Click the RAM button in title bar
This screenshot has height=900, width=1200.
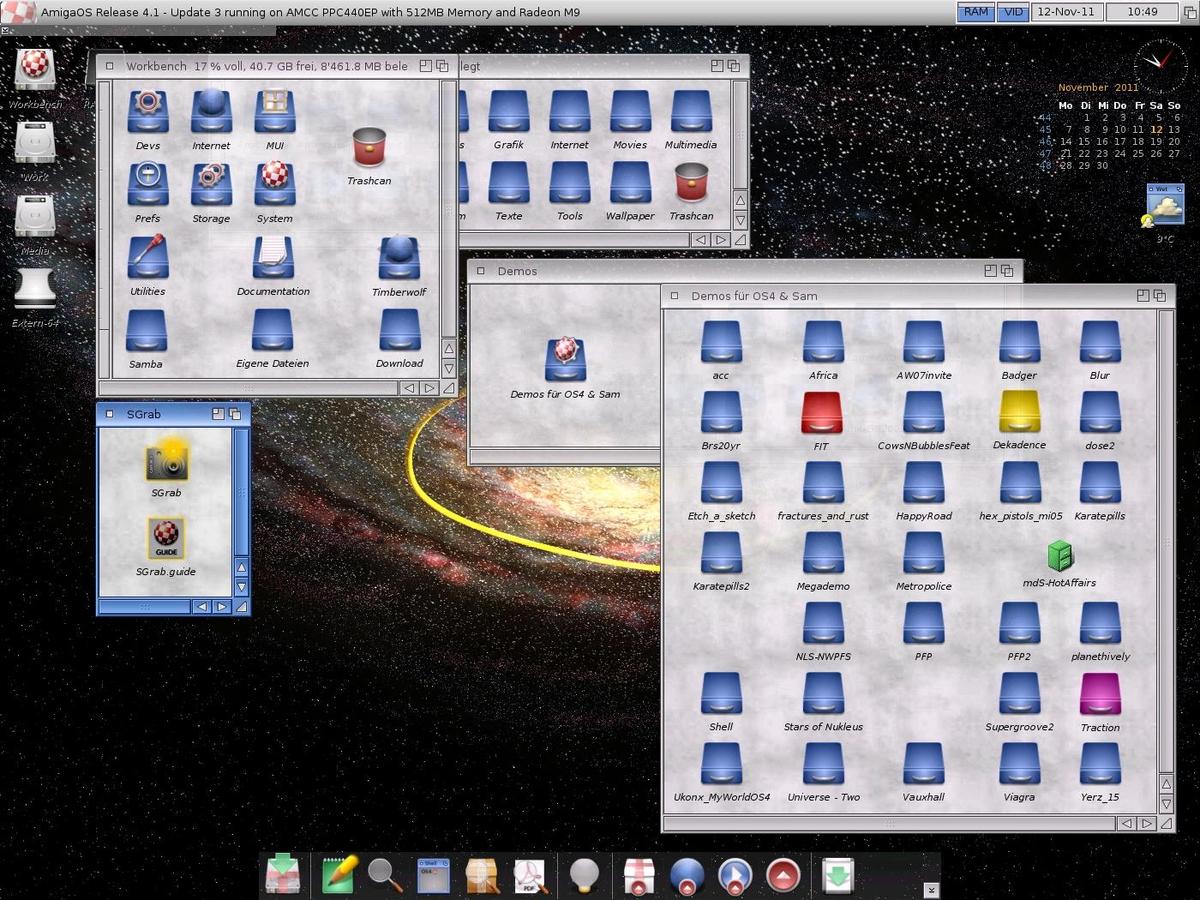tap(975, 12)
